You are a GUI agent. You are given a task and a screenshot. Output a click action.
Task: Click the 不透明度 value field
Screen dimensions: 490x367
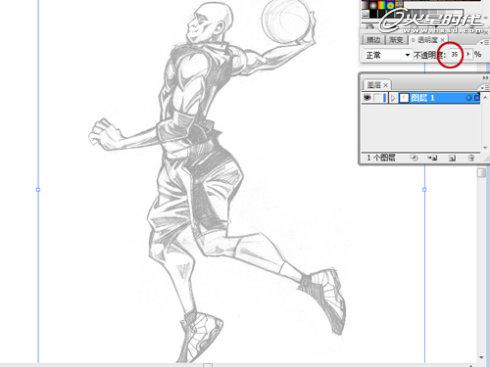[x=455, y=54]
